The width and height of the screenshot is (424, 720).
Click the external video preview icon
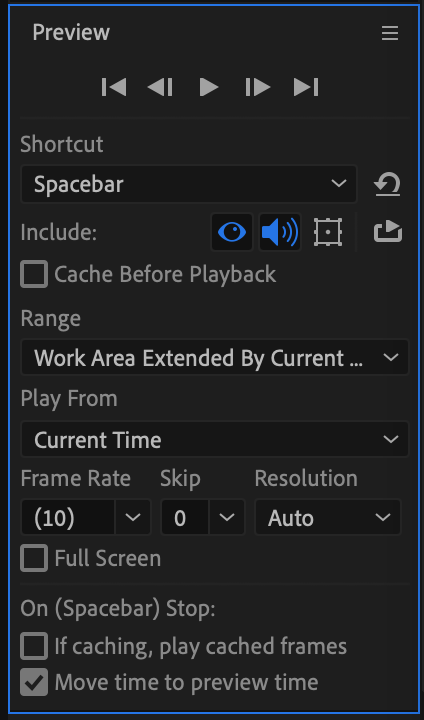point(388,231)
